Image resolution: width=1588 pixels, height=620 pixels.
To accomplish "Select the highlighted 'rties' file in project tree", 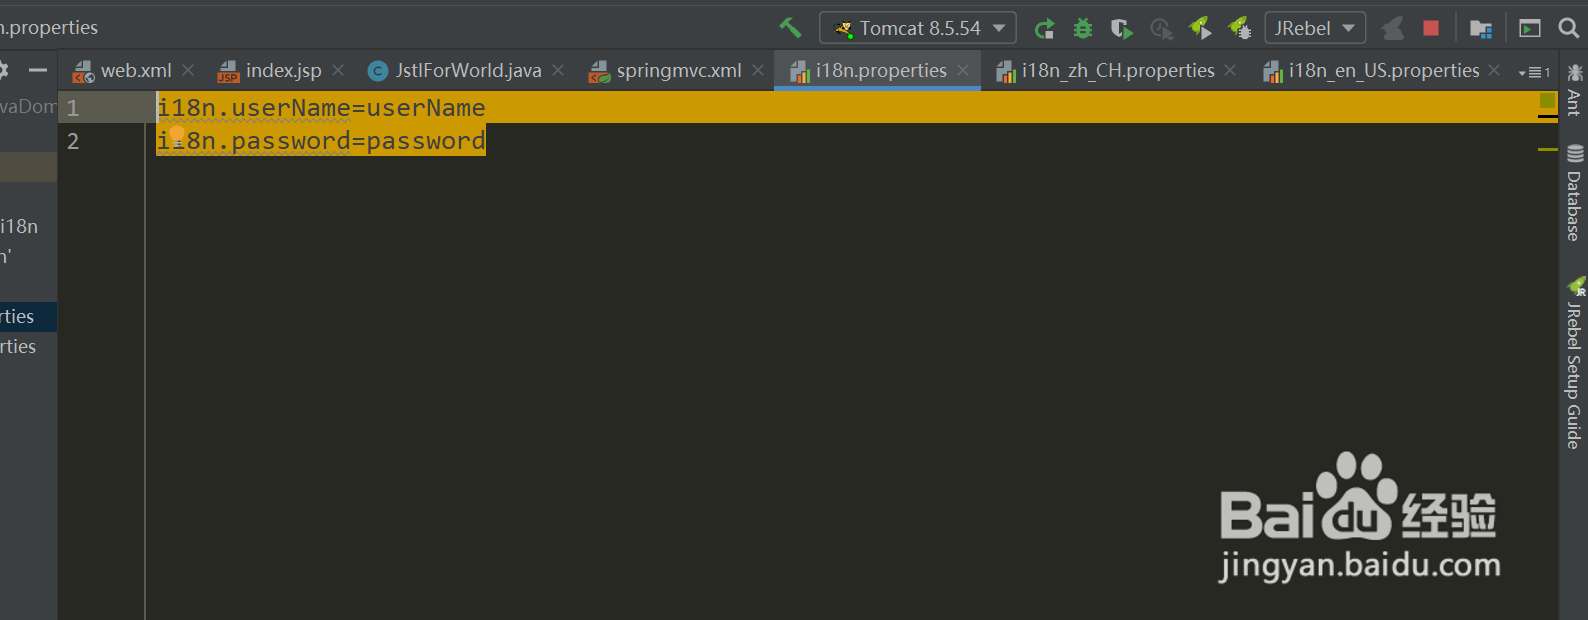I will point(28,317).
